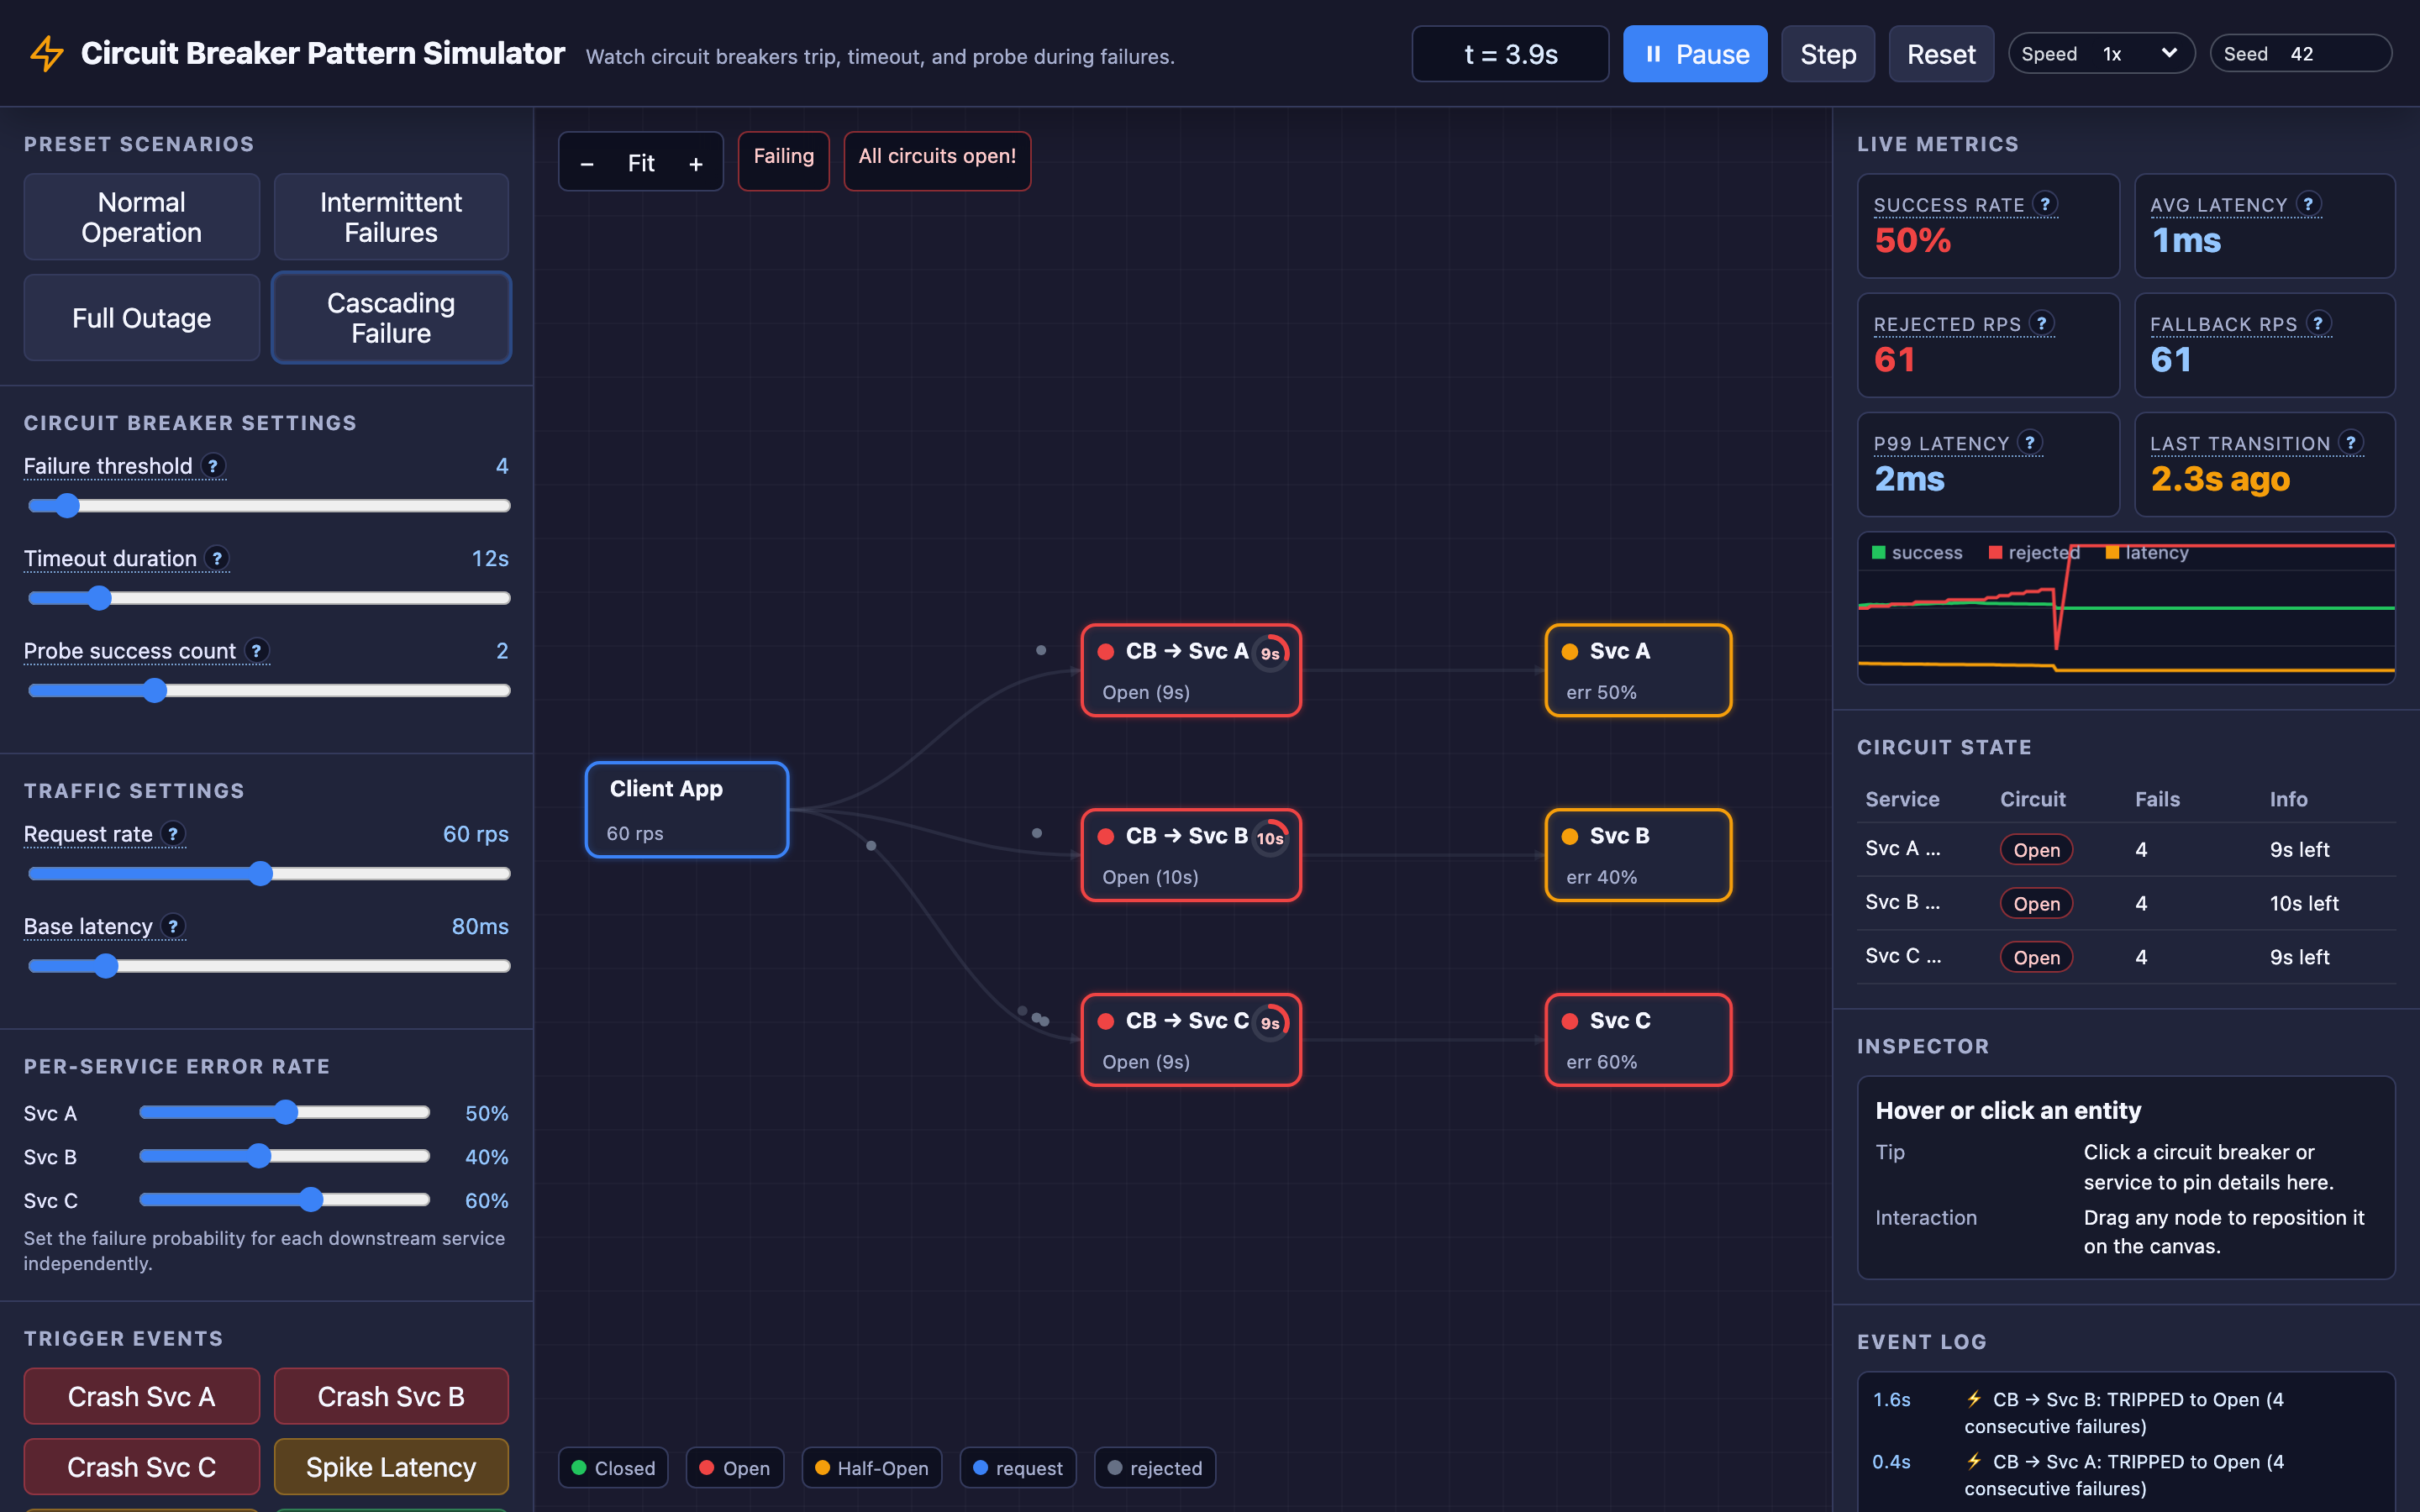
Task: Click the 9s timer ring on CB Svc A
Action: point(1270,653)
